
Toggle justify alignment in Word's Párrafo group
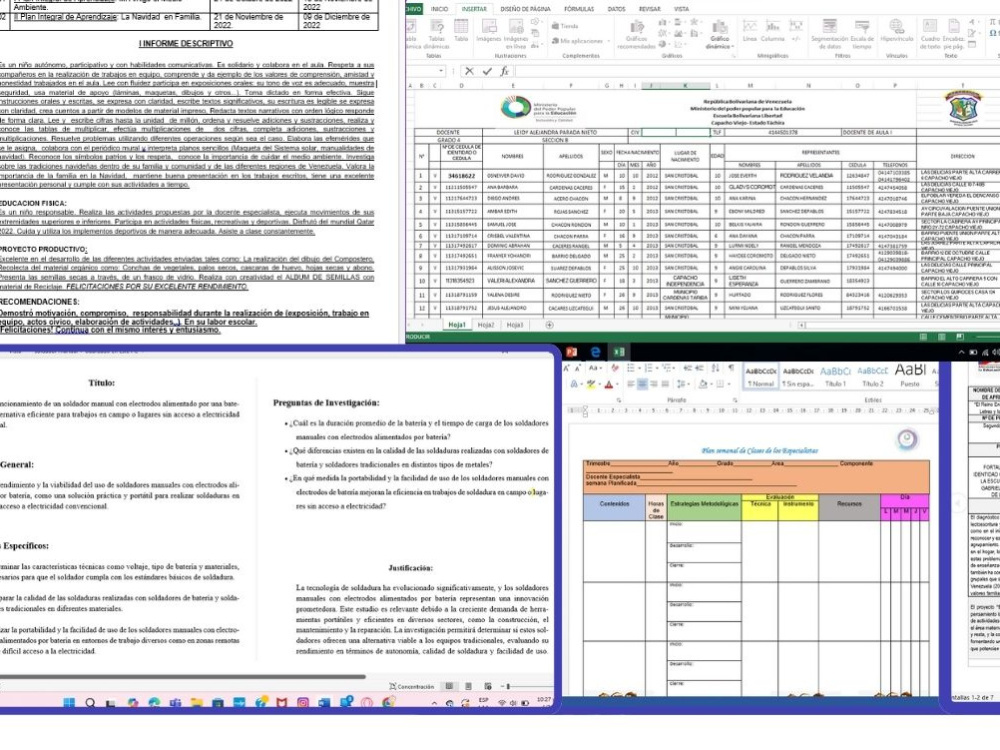pos(665,384)
